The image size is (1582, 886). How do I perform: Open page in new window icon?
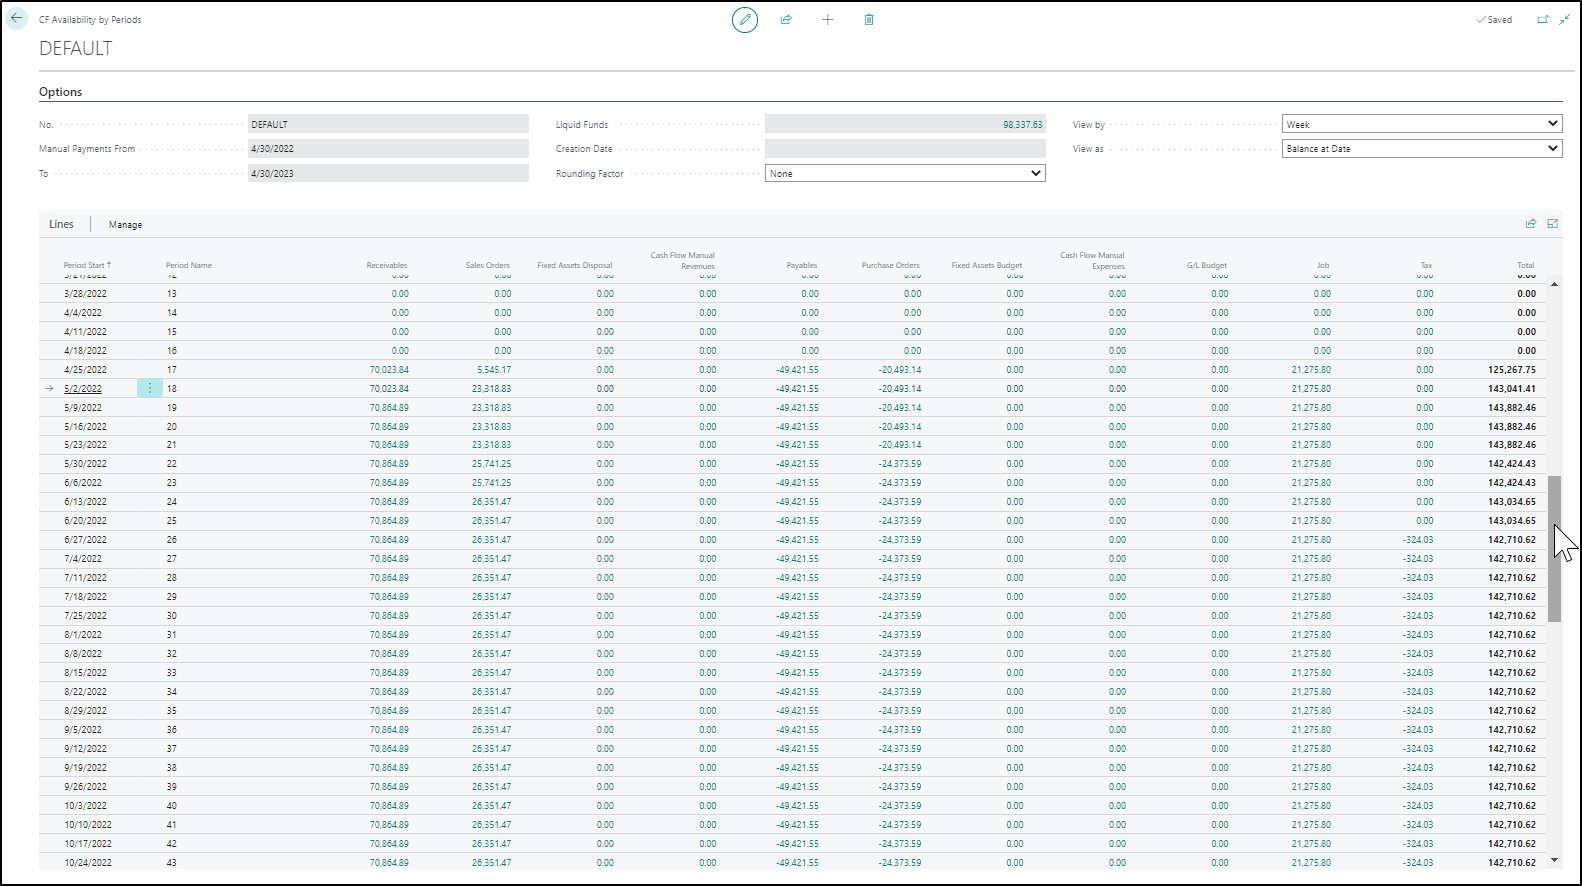click(x=1543, y=20)
